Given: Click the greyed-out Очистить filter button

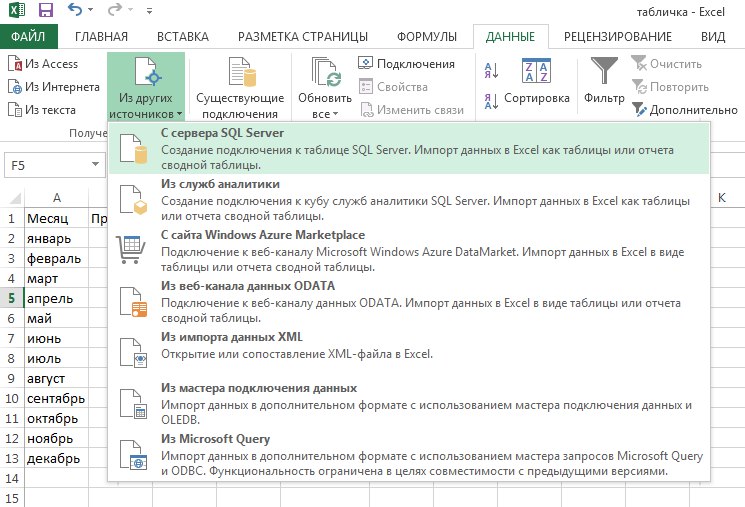Looking at the screenshot, I should point(667,64).
